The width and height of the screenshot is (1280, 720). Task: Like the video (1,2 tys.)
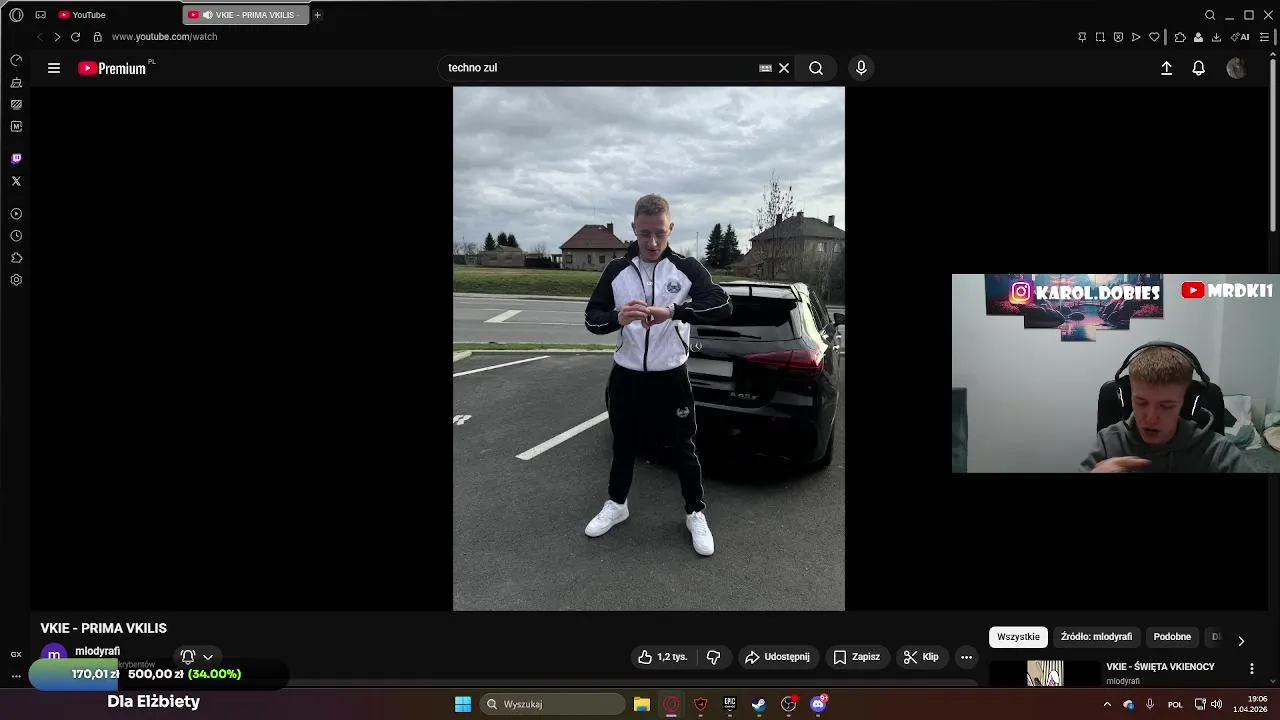pyautogui.click(x=663, y=657)
